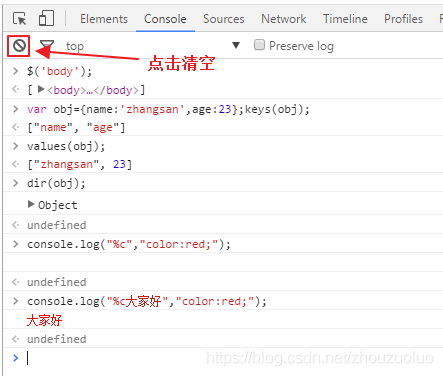Switch to the Console tab

(x=165, y=19)
